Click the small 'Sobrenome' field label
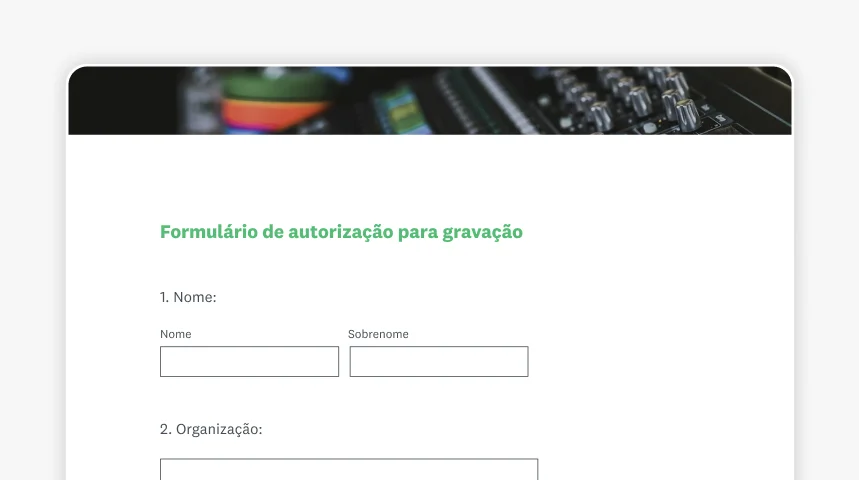This screenshot has width=859, height=480. [x=378, y=334]
